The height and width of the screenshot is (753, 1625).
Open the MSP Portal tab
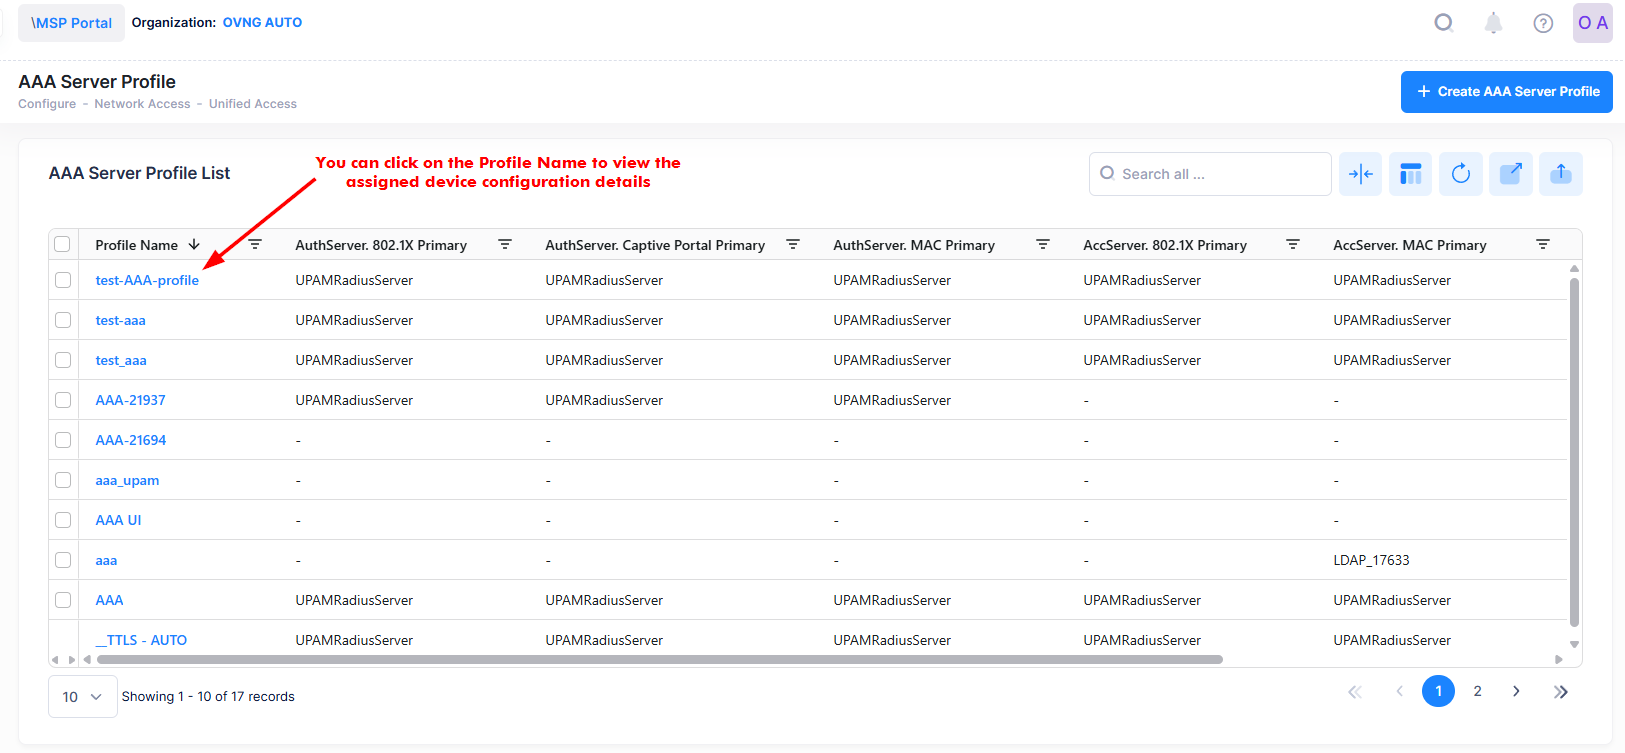pyautogui.click(x=71, y=23)
